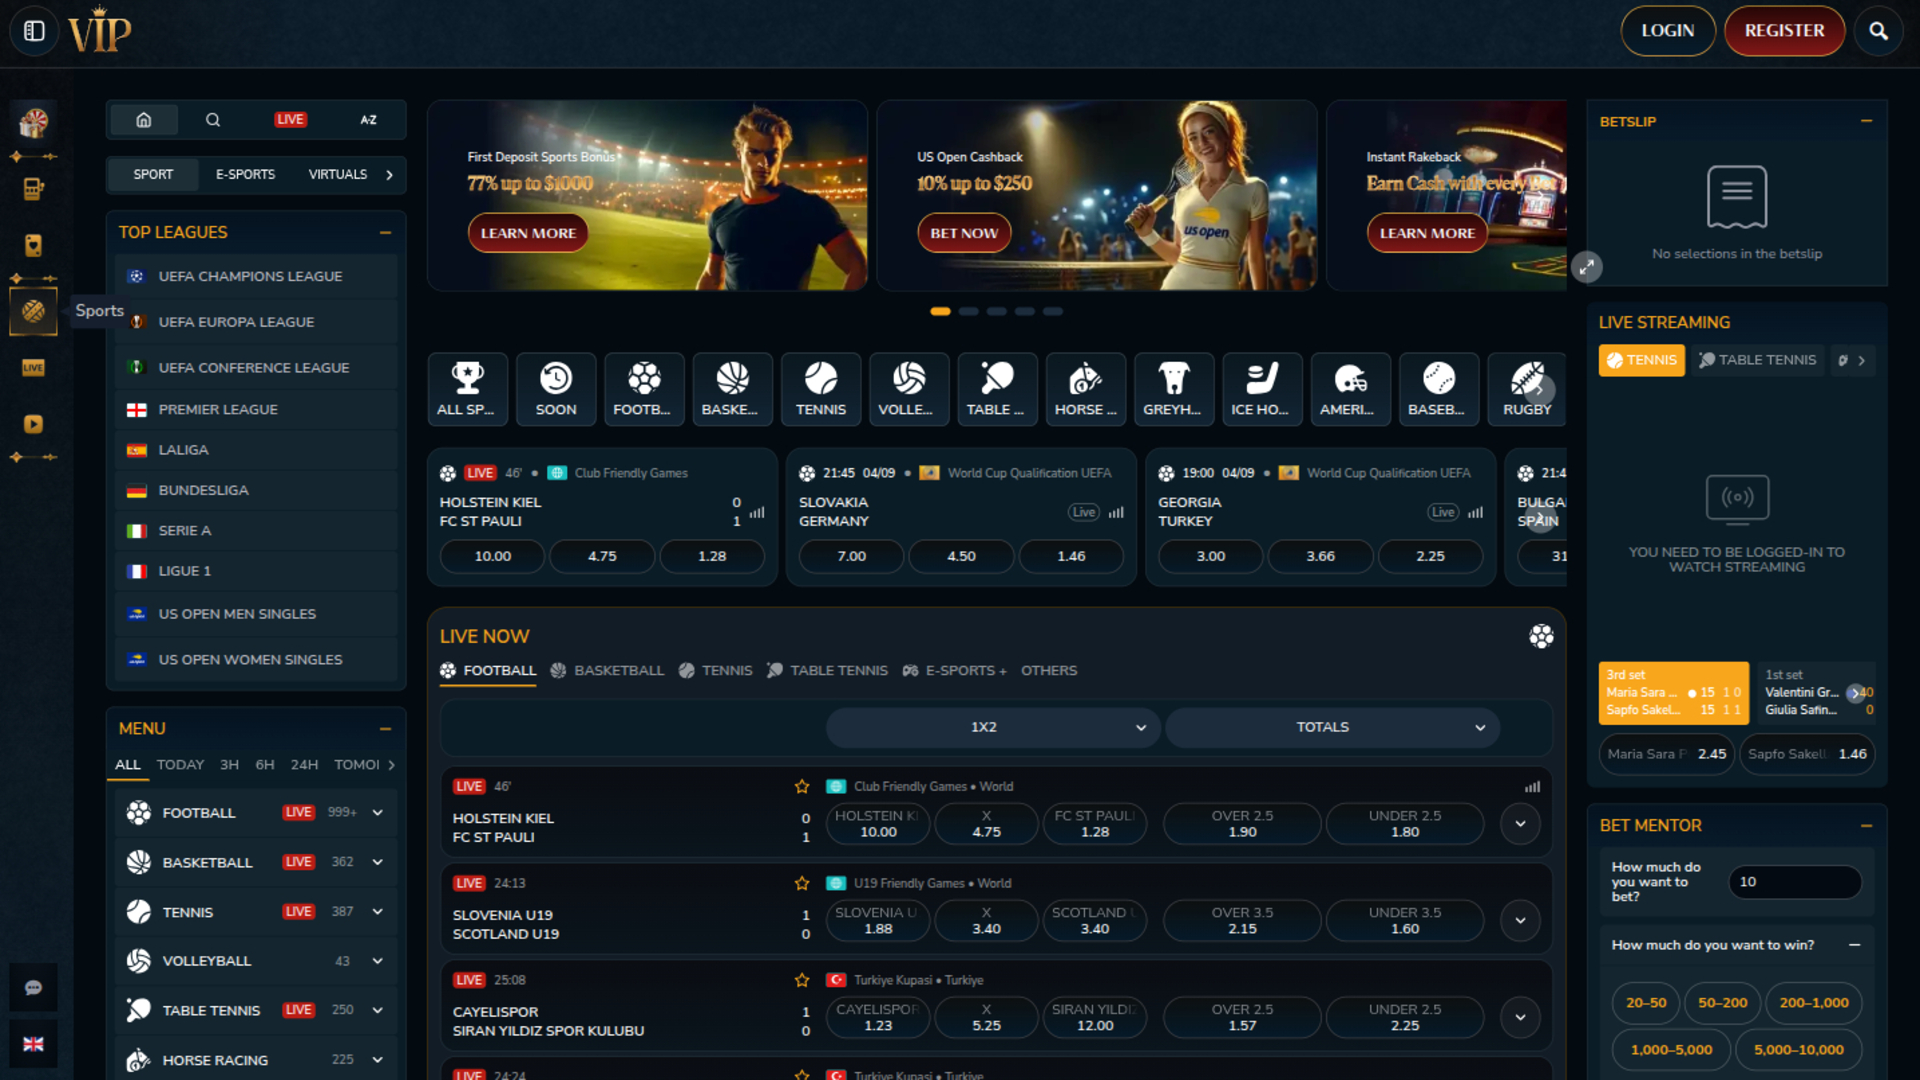
Task: Enable the LIVE filter in league search bar
Action: point(289,119)
